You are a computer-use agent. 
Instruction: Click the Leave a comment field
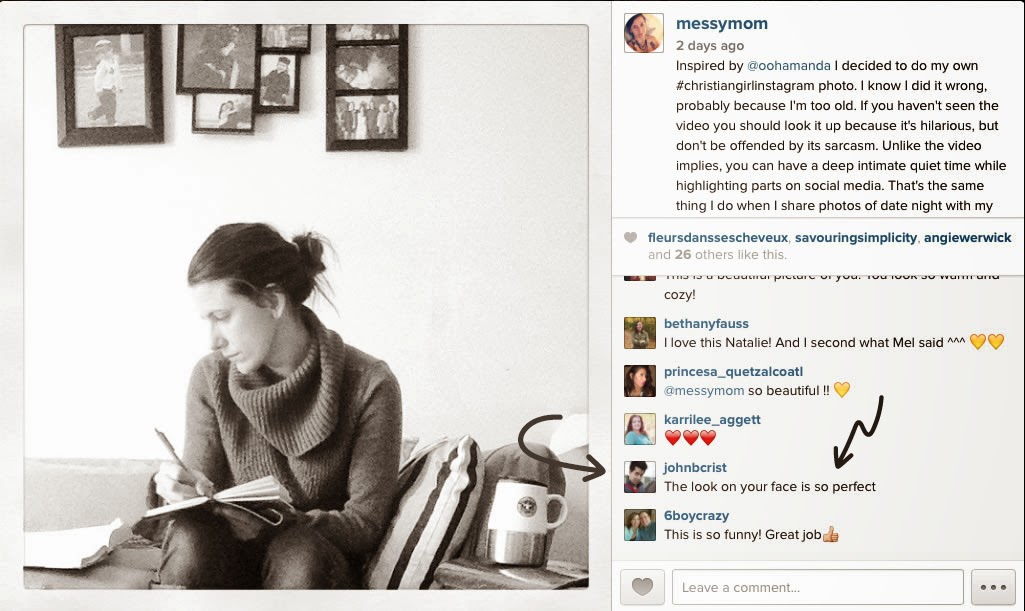coord(818,587)
